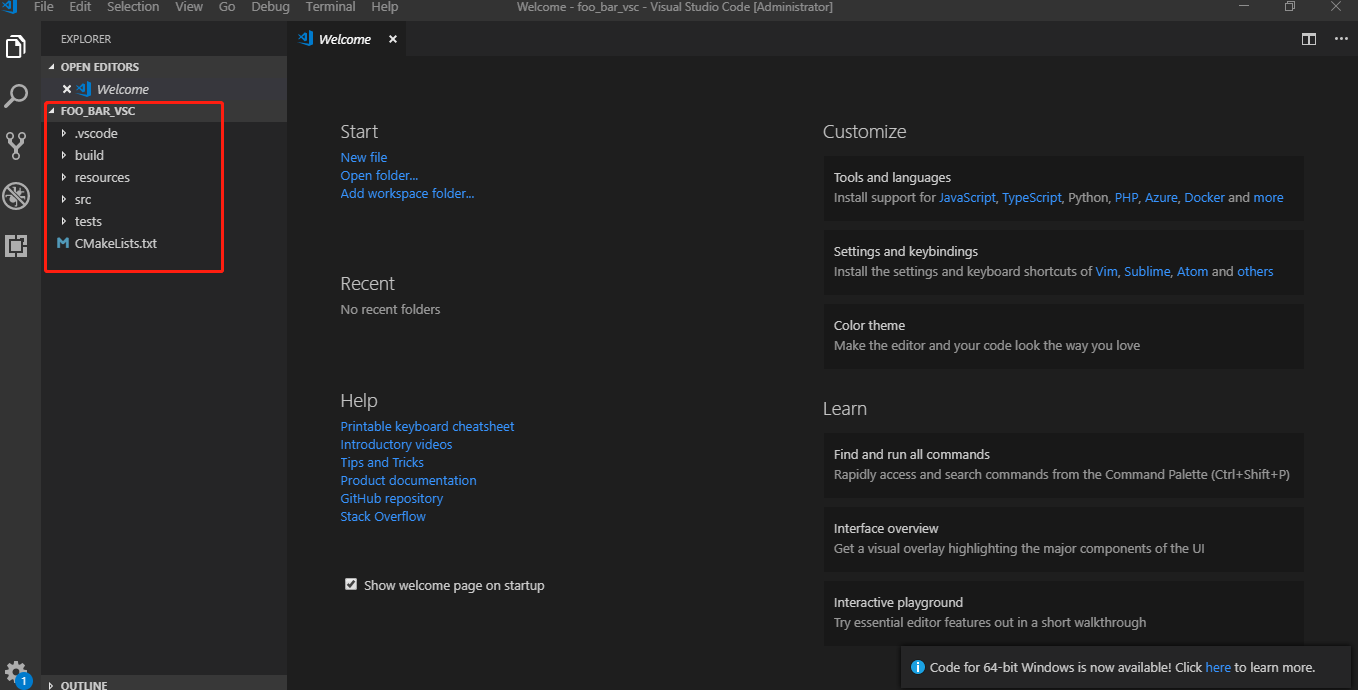Collapse the Open Editors section

52,67
